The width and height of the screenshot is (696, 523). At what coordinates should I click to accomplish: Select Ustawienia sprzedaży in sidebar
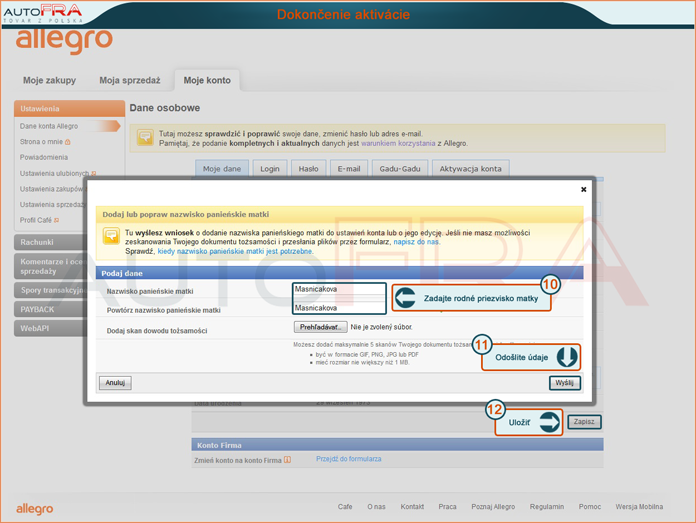tap(52, 205)
